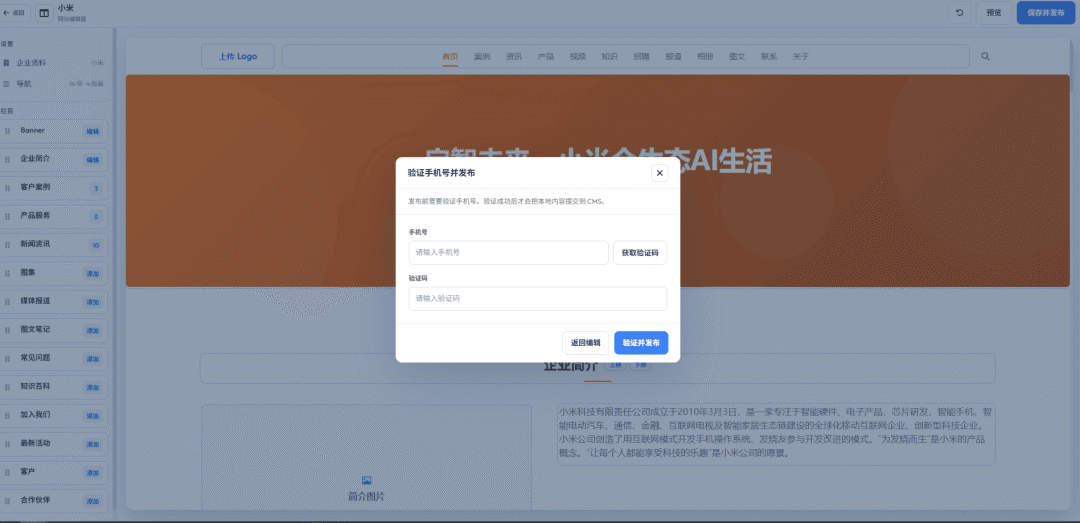Click the drag handle of 知识百科 row
Screen dimensions: 1080x523
pyautogui.click(x=8, y=387)
